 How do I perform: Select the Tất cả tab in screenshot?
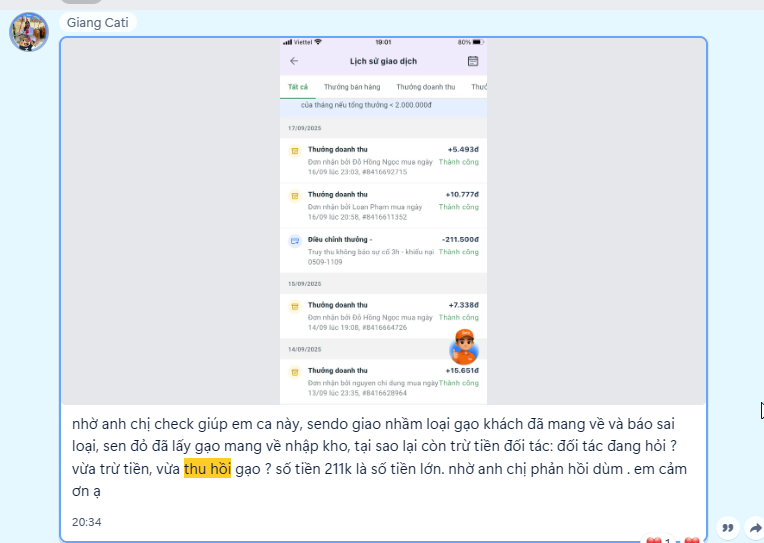click(x=298, y=87)
